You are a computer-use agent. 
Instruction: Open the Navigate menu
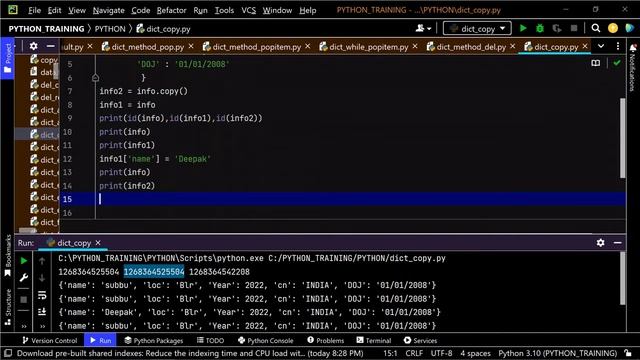pos(108,10)
